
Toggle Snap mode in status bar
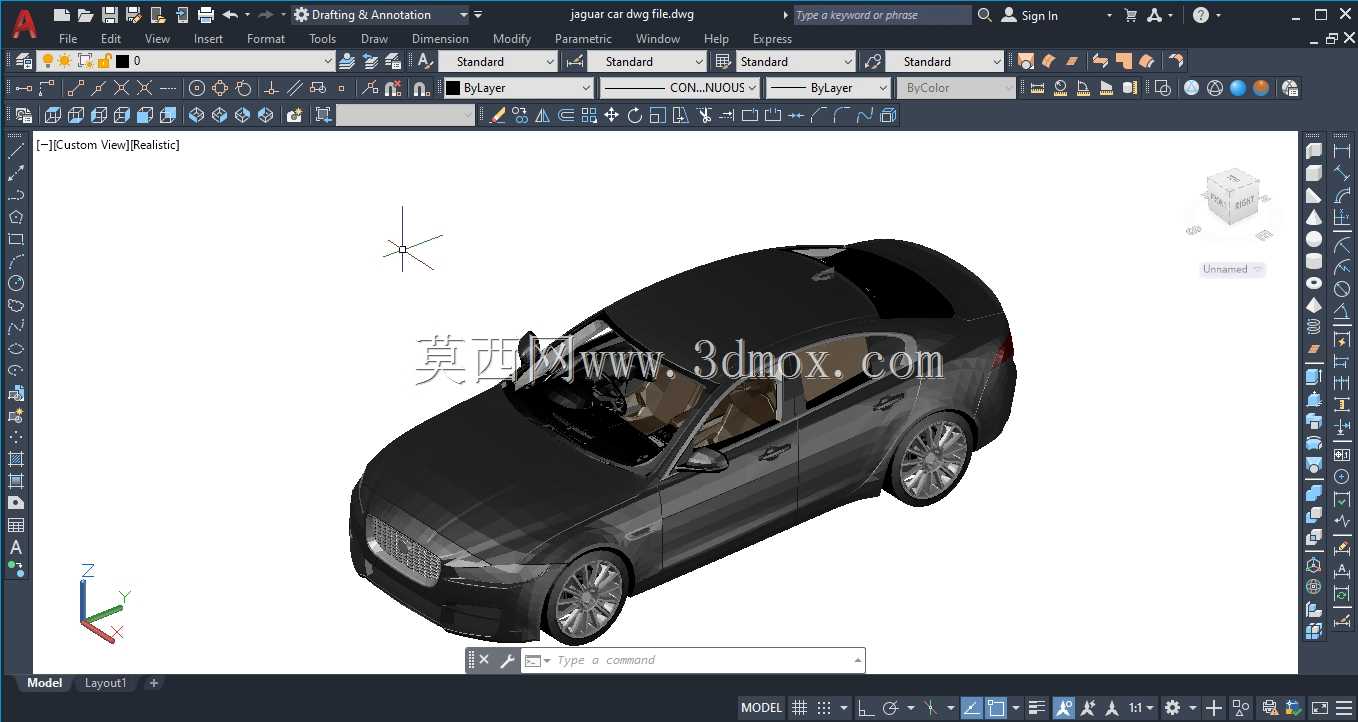824,708
